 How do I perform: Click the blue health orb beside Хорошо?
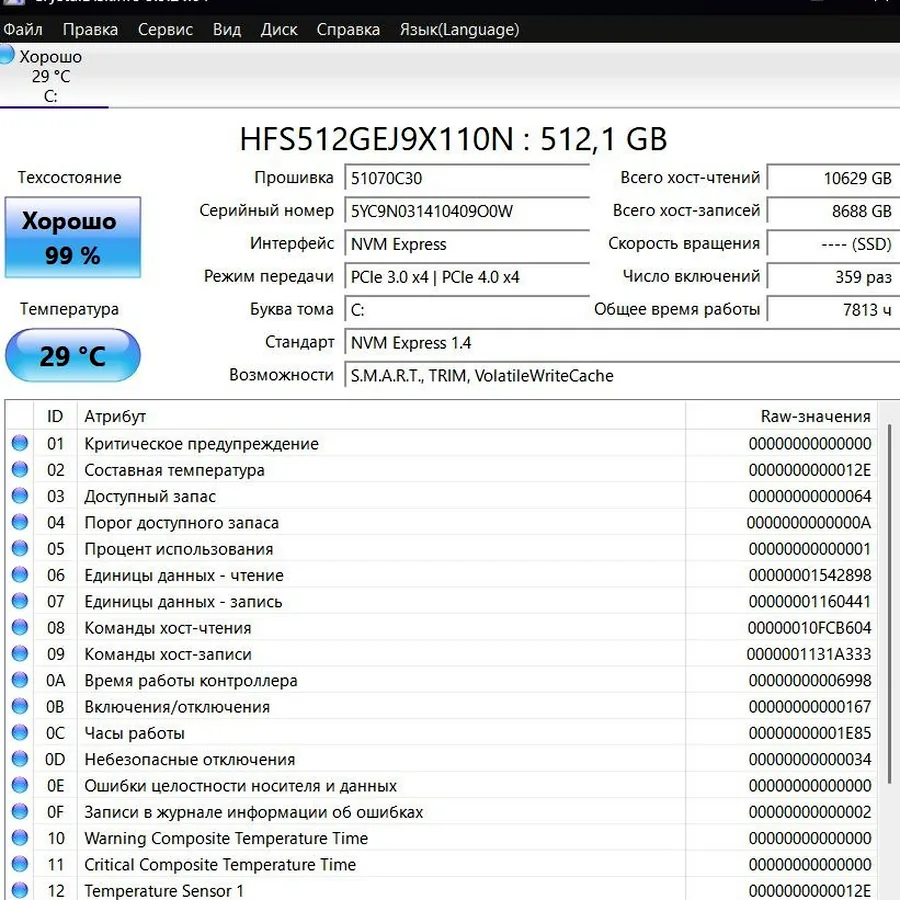[x=6, y=55]
